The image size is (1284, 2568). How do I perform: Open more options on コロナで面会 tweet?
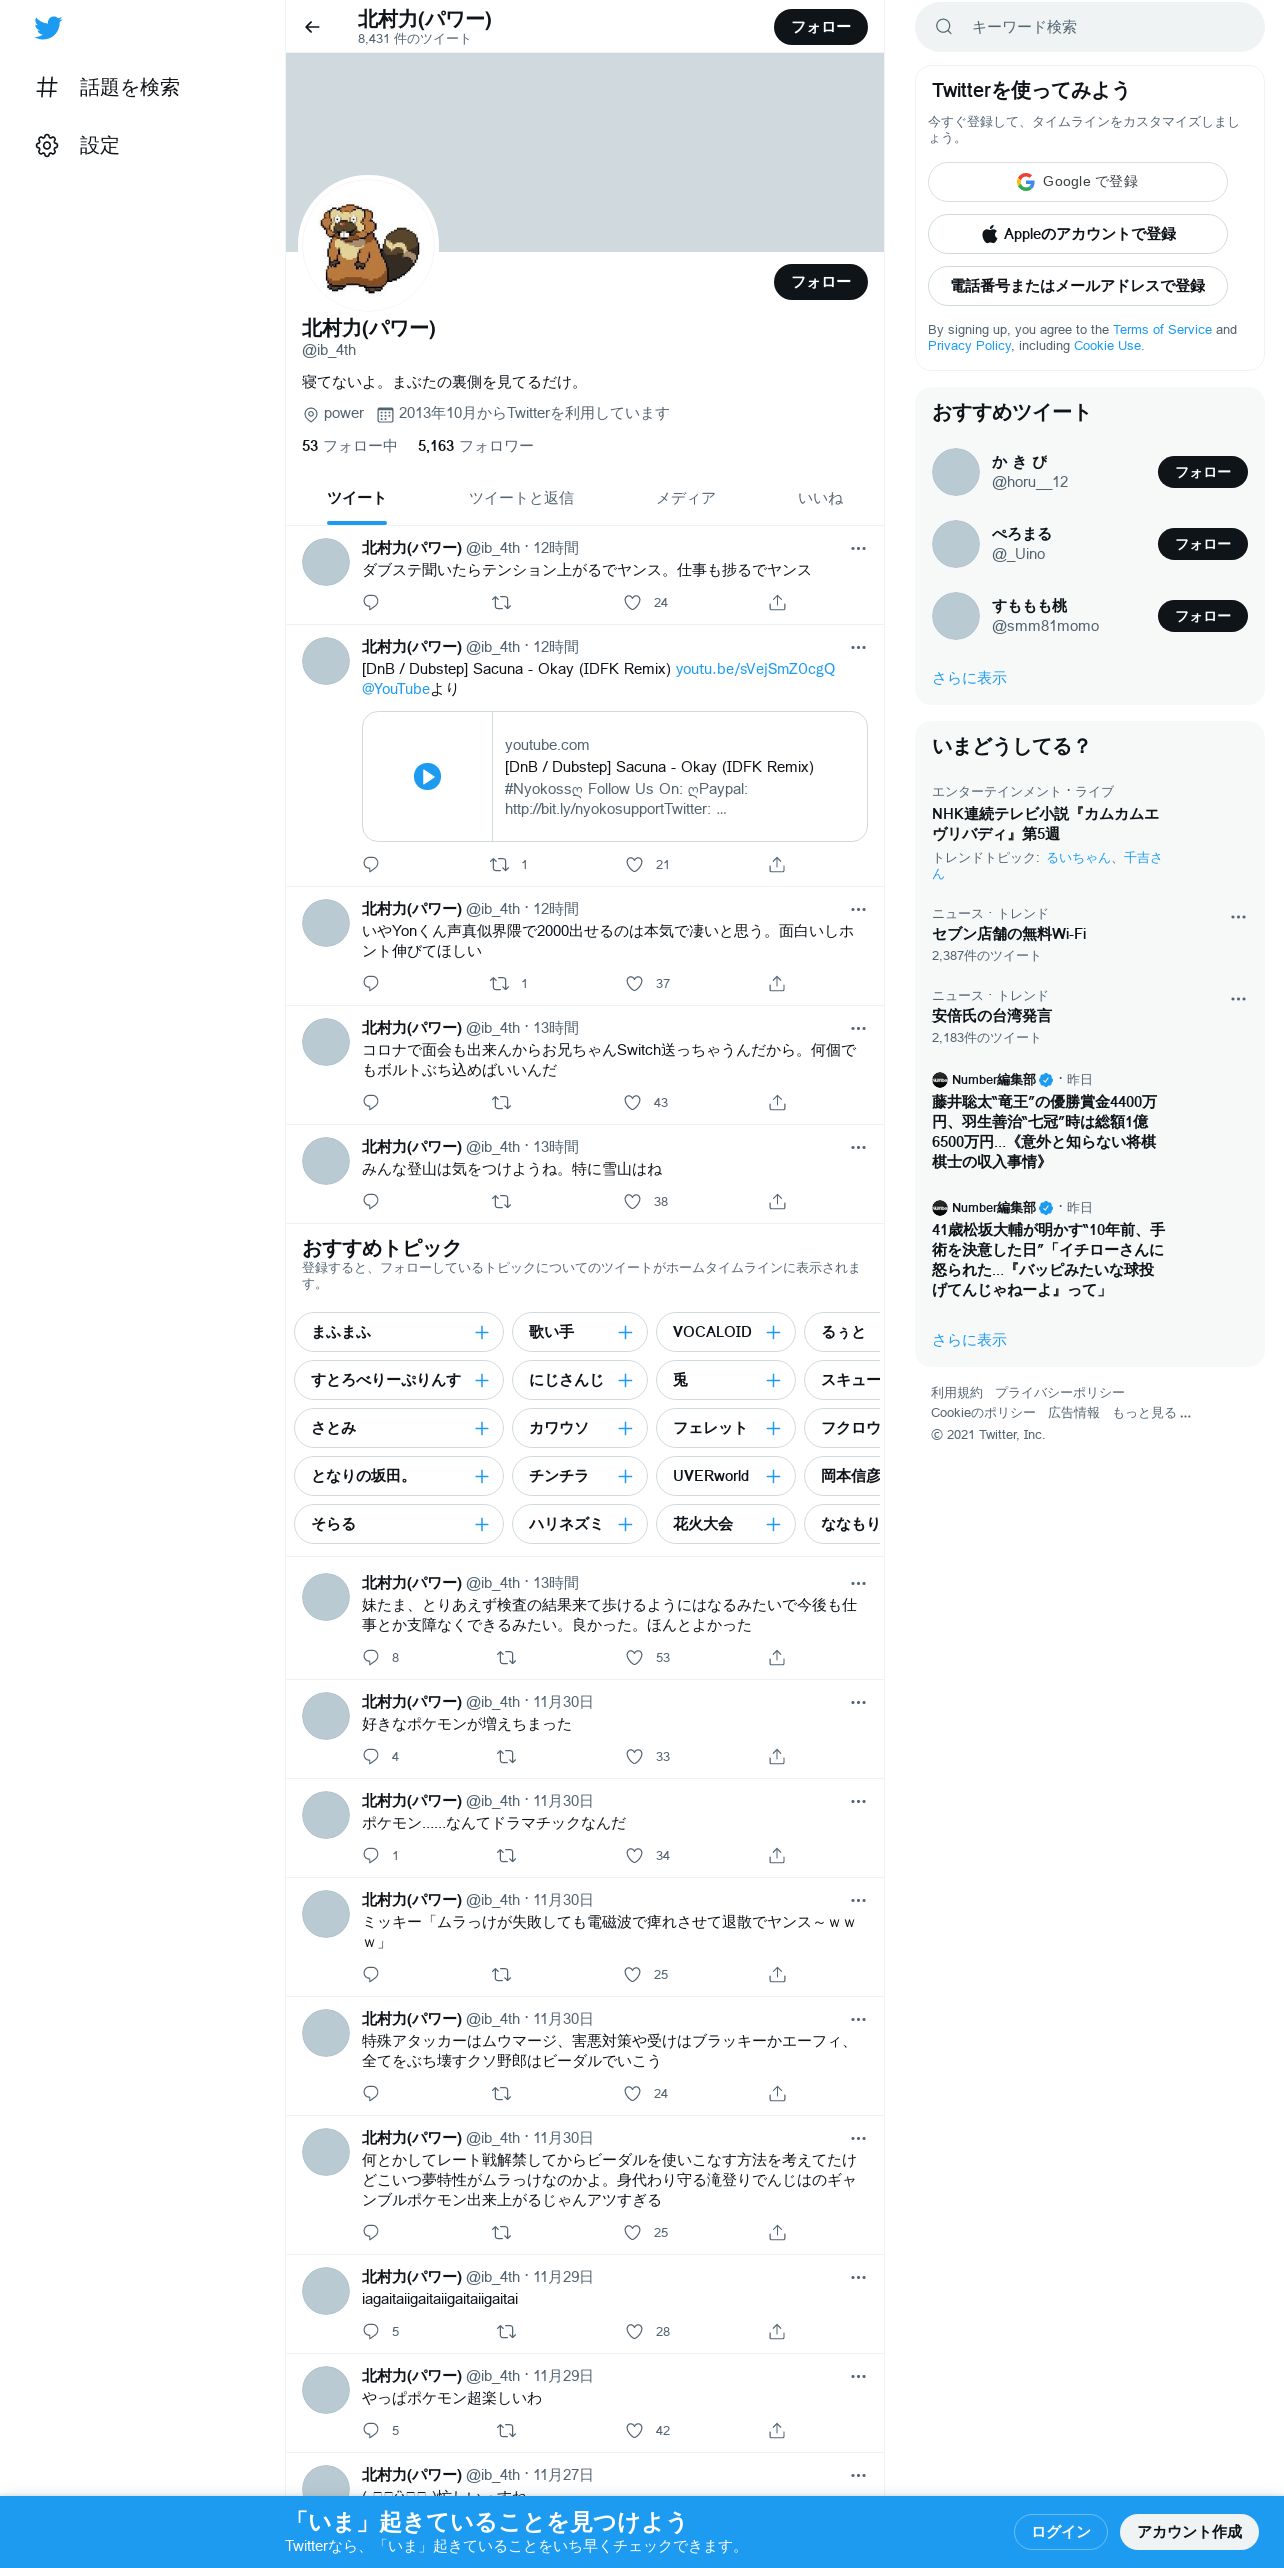coord(858,1028)
